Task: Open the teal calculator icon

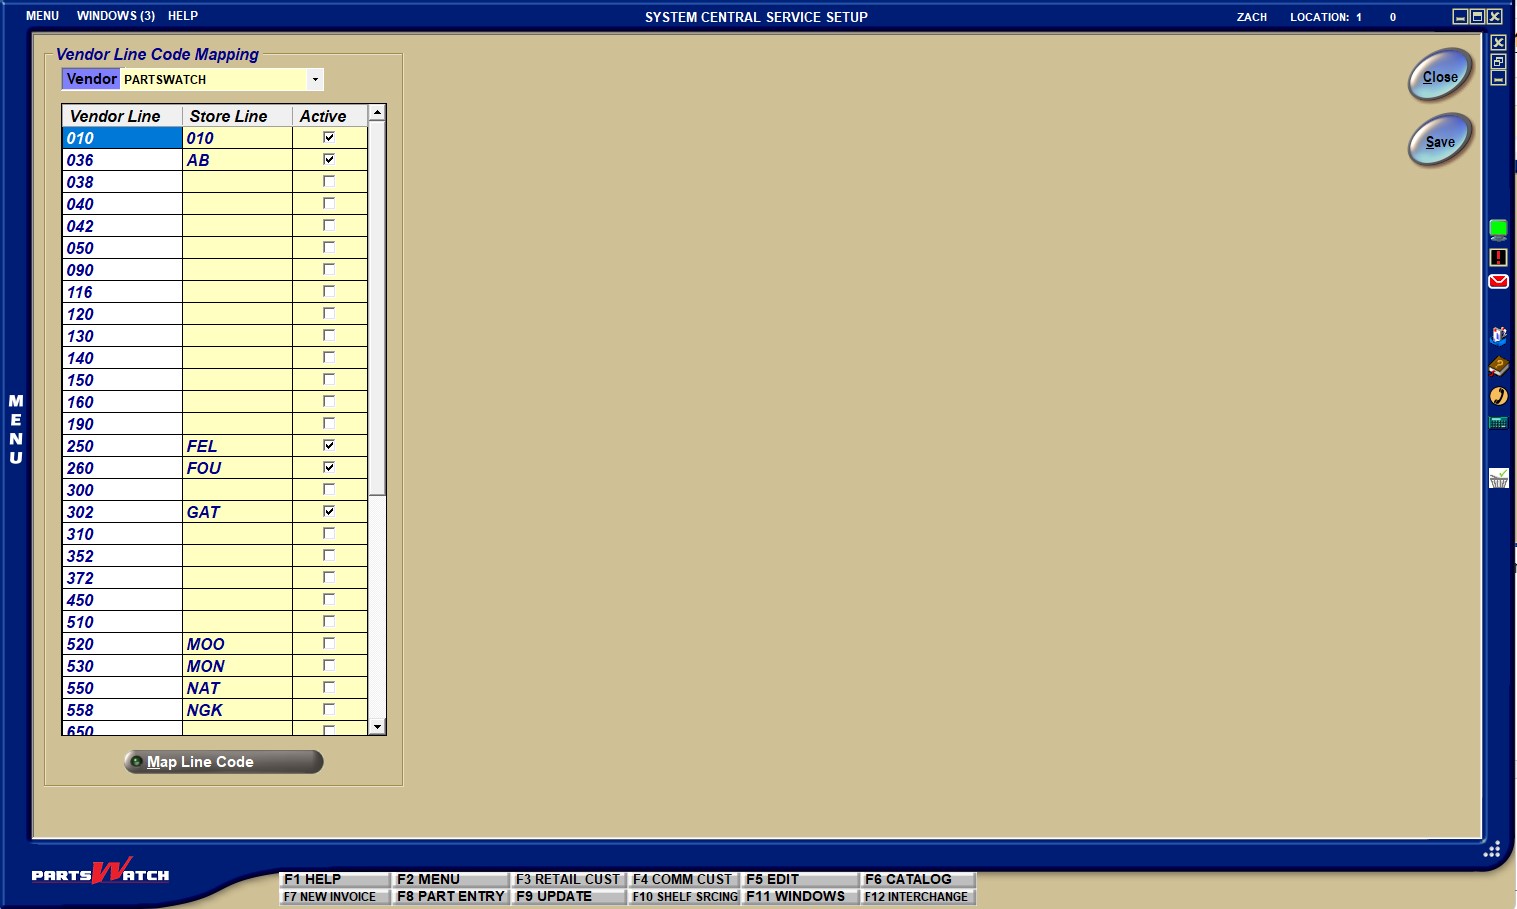Action: (1498, 423)
